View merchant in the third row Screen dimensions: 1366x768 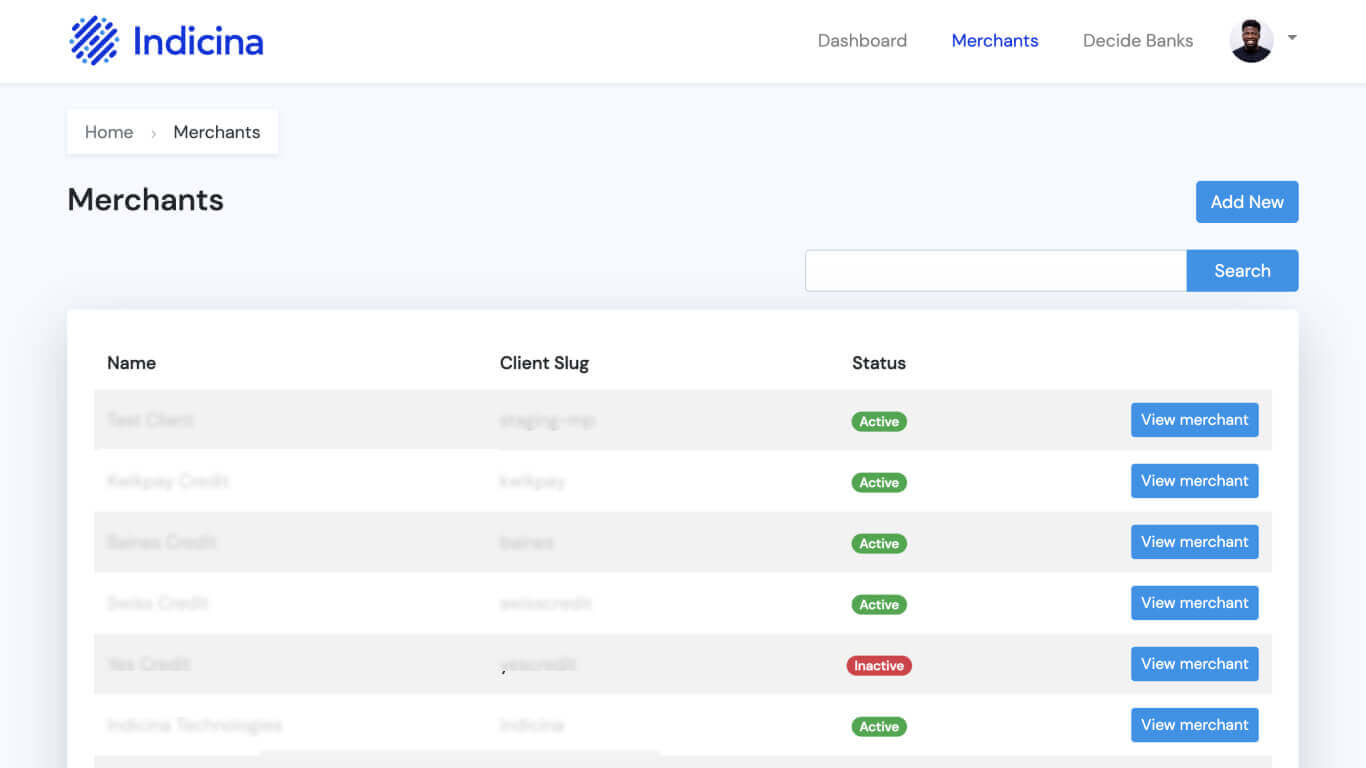coord(1194,542)
